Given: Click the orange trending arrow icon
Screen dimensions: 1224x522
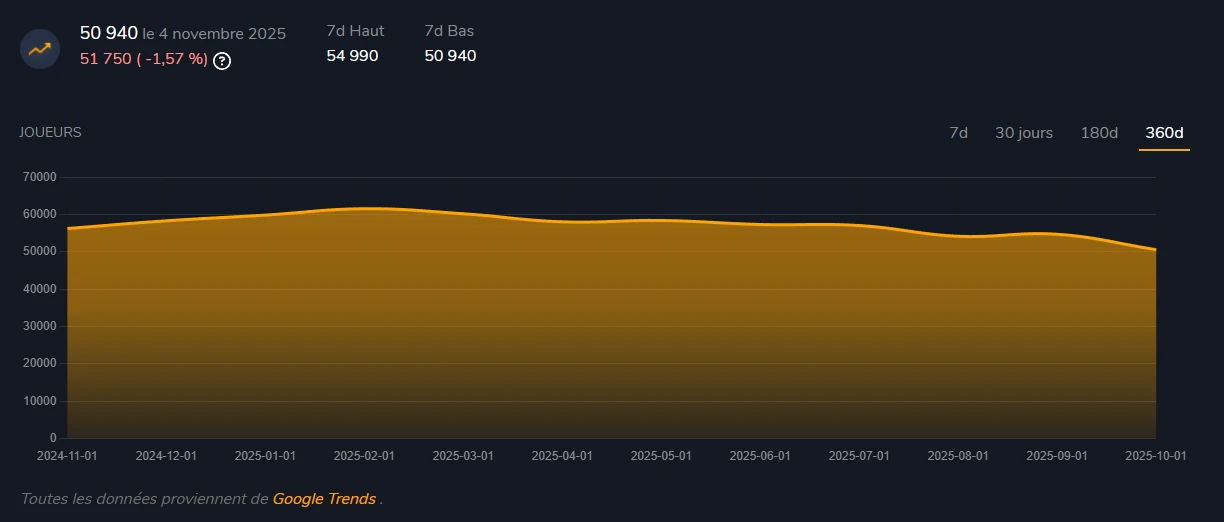Looking at the screenshot, I should [40, 48].
